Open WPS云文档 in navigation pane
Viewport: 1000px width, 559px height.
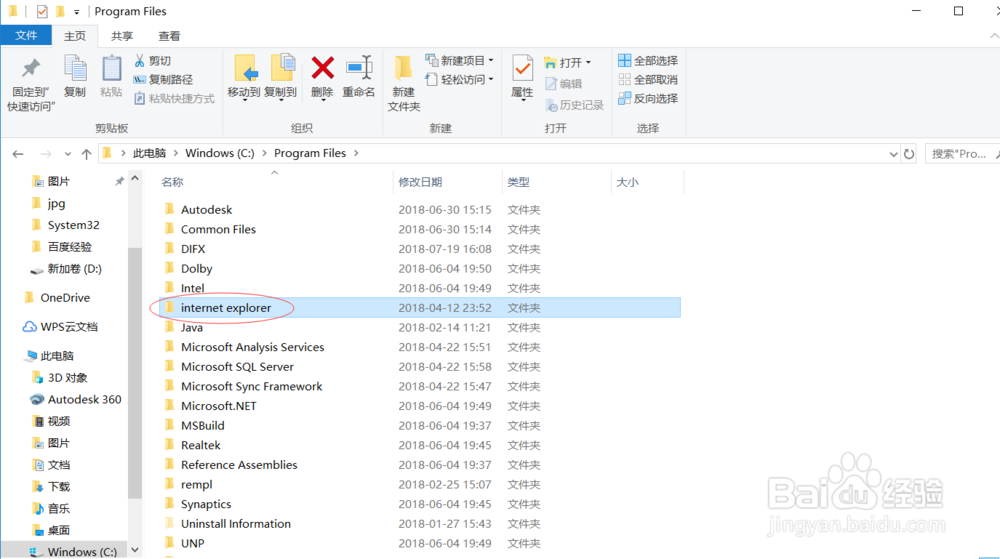[60, 327]
